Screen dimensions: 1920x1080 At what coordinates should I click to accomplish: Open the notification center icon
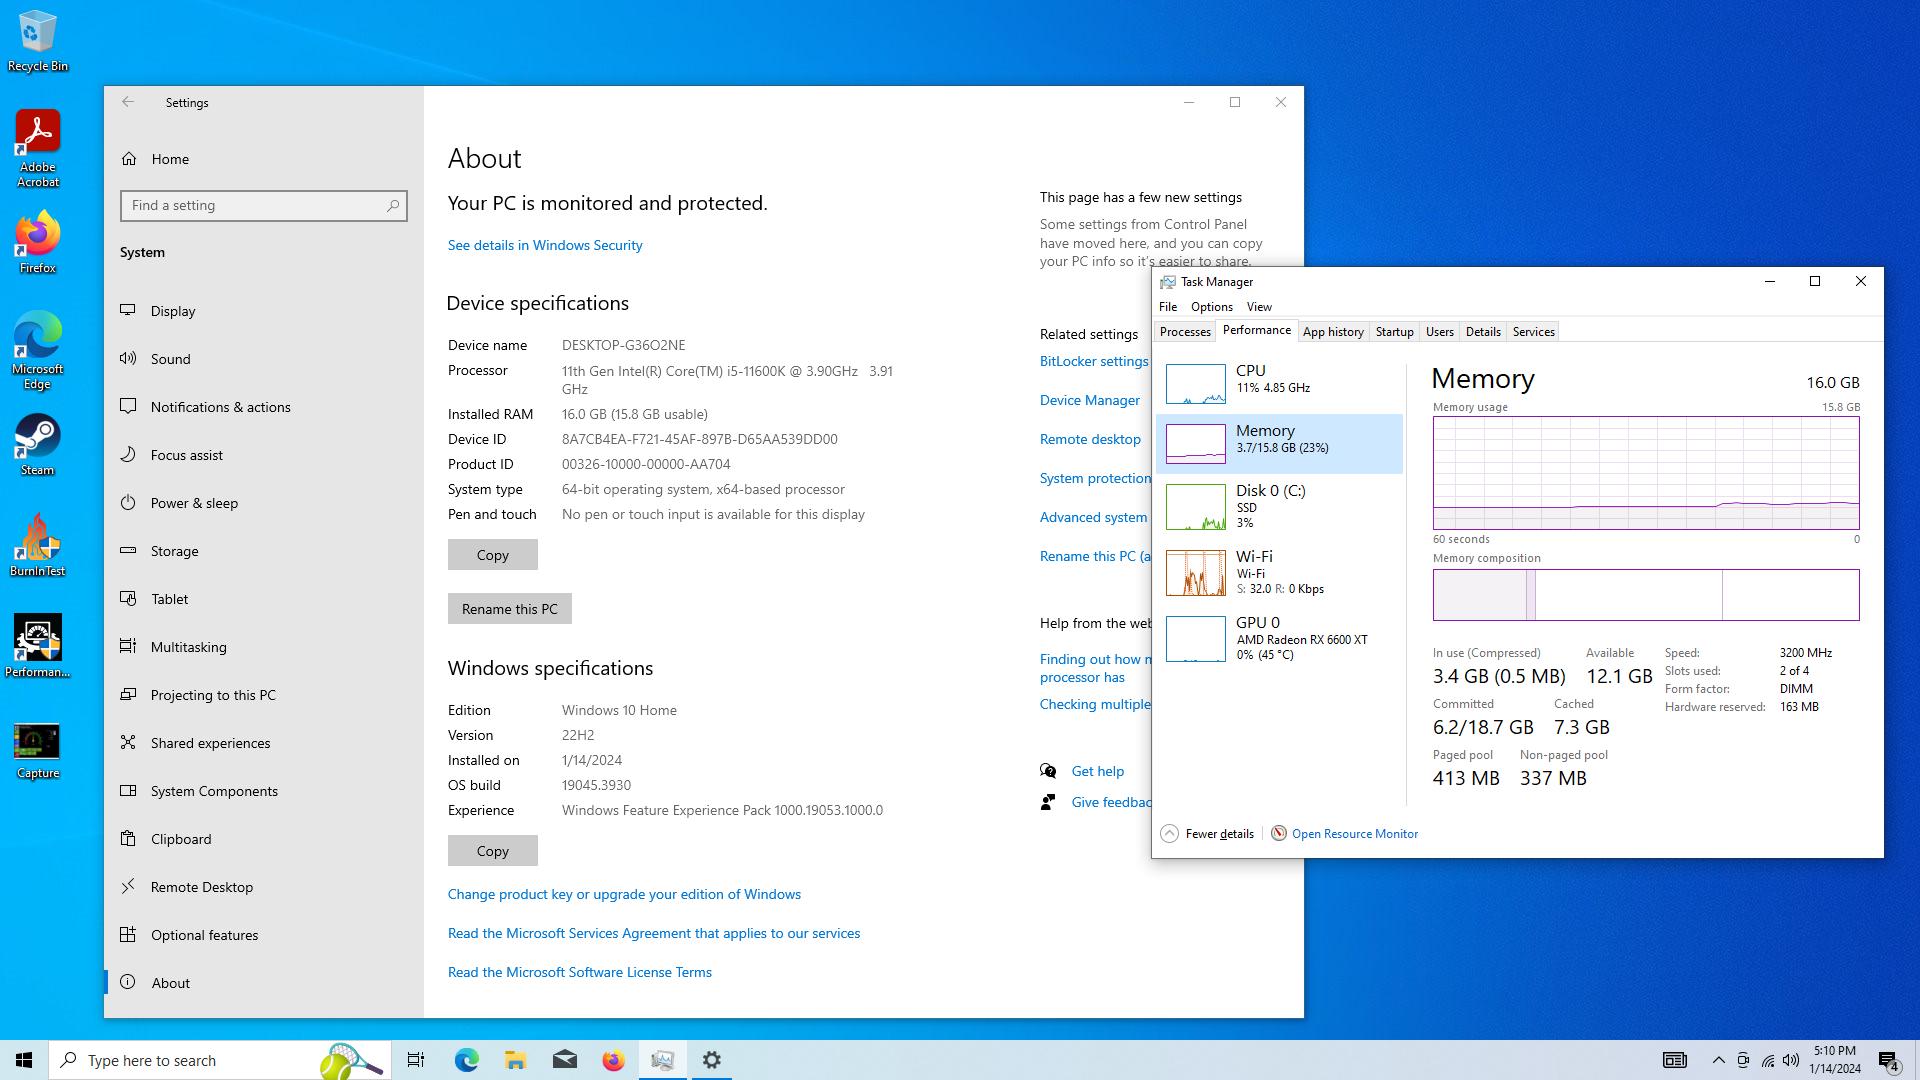coord(1888,1060)
